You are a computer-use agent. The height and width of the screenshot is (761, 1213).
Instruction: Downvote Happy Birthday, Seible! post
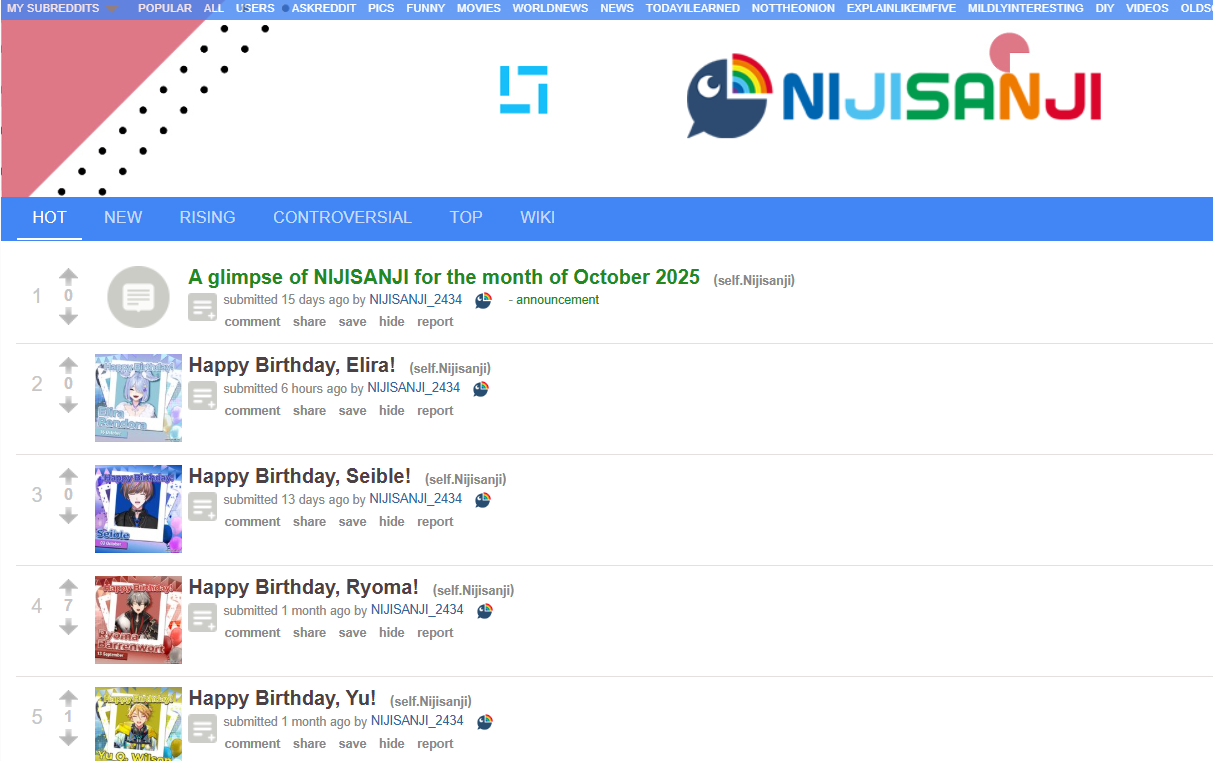click(68, 516)
